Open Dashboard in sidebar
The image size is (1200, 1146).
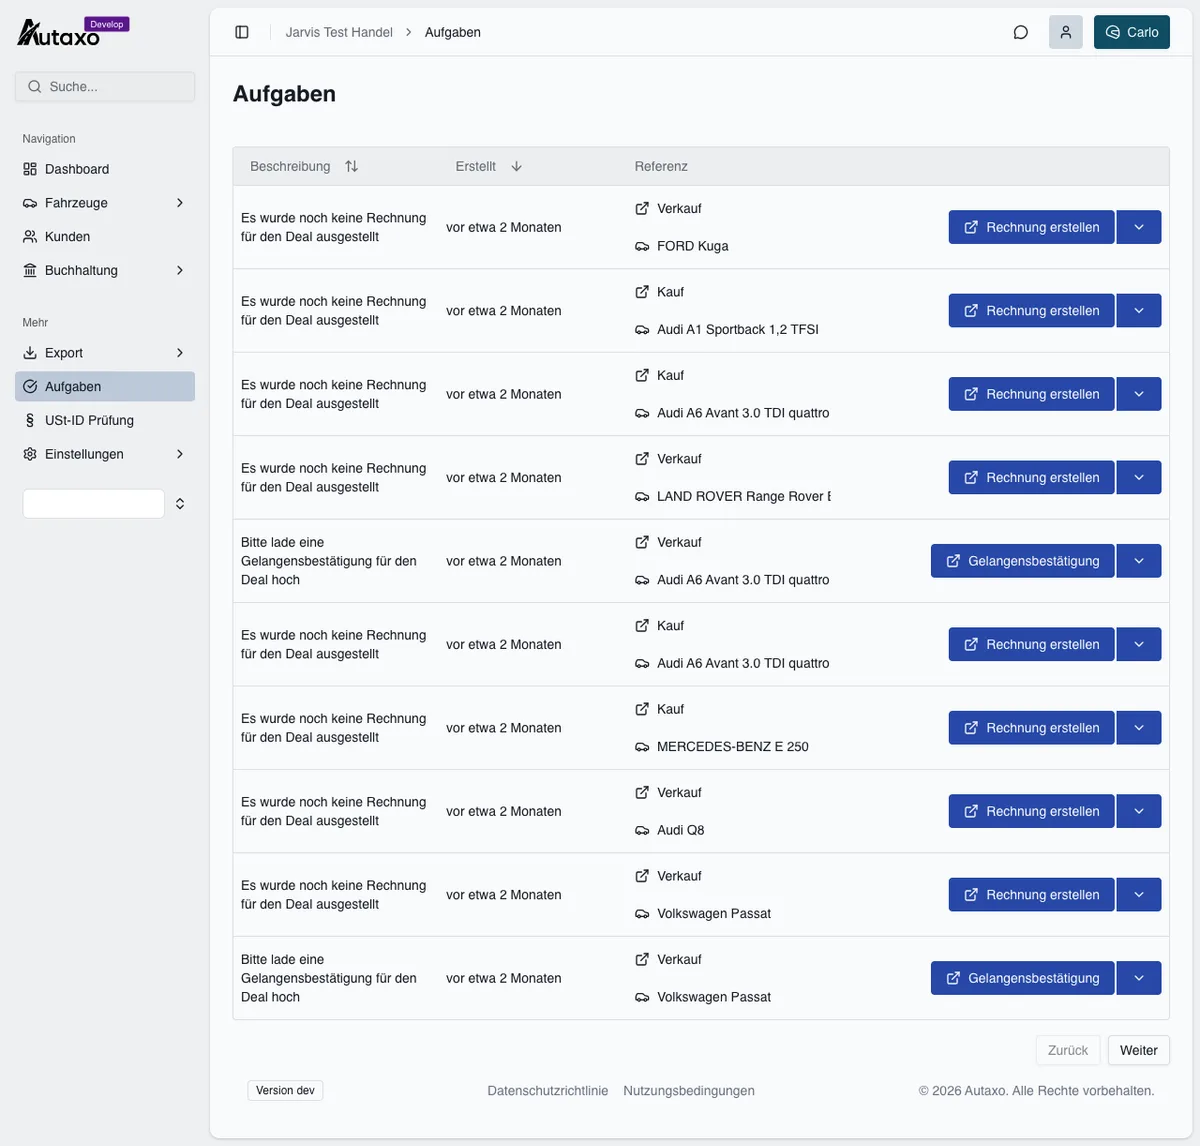[105, 169]
